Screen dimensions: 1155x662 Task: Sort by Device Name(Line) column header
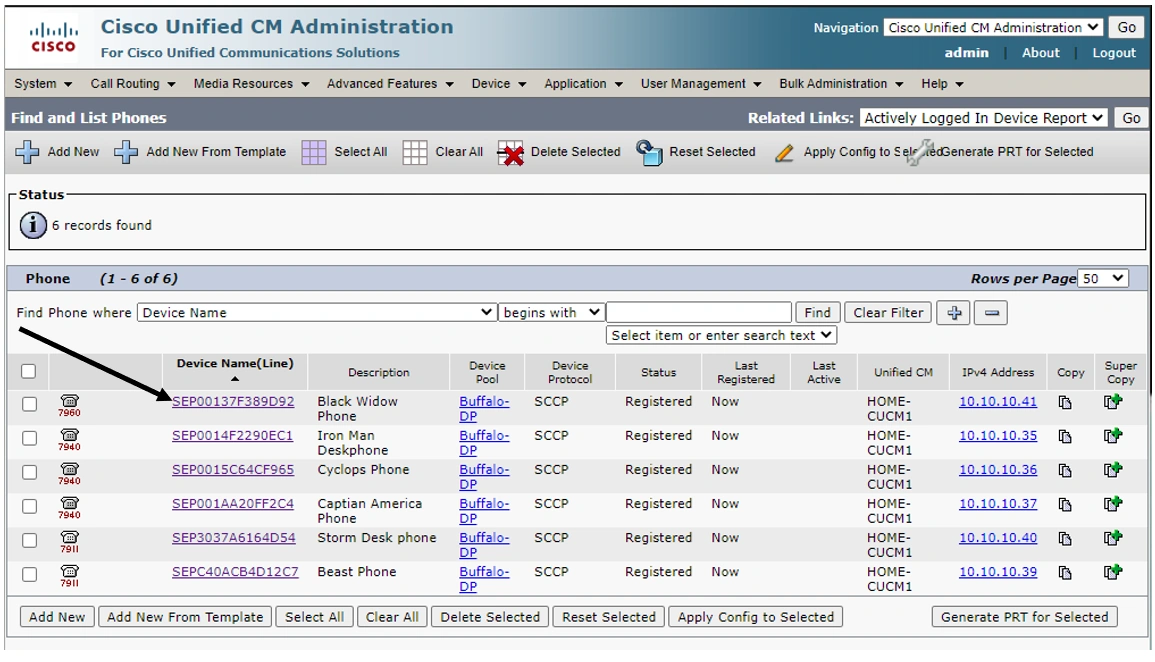[x=234, y=364]
